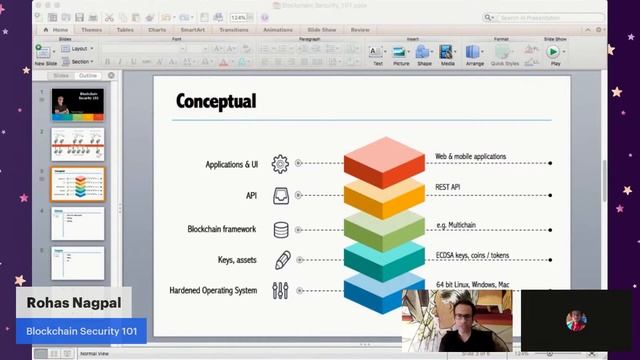Open the SmartArt ribbon tab
640x360 pixels.
coord(193,30)
